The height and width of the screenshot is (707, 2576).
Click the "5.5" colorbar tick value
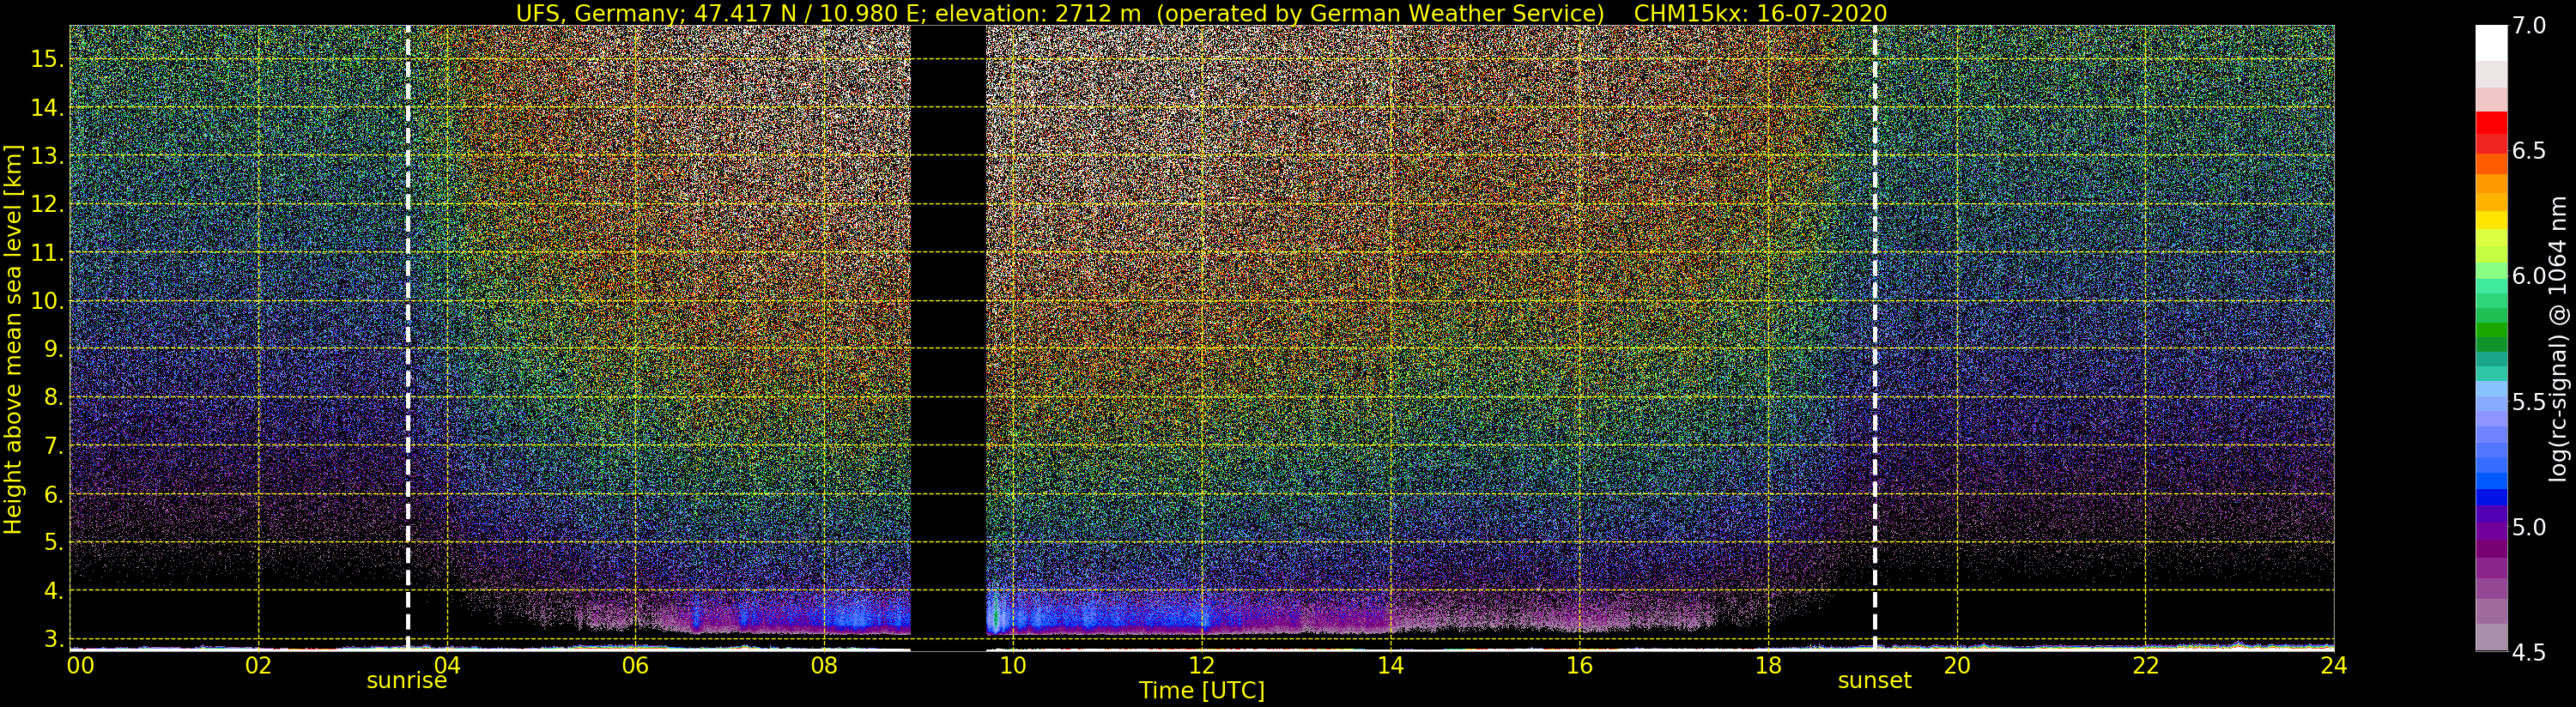2529,402
